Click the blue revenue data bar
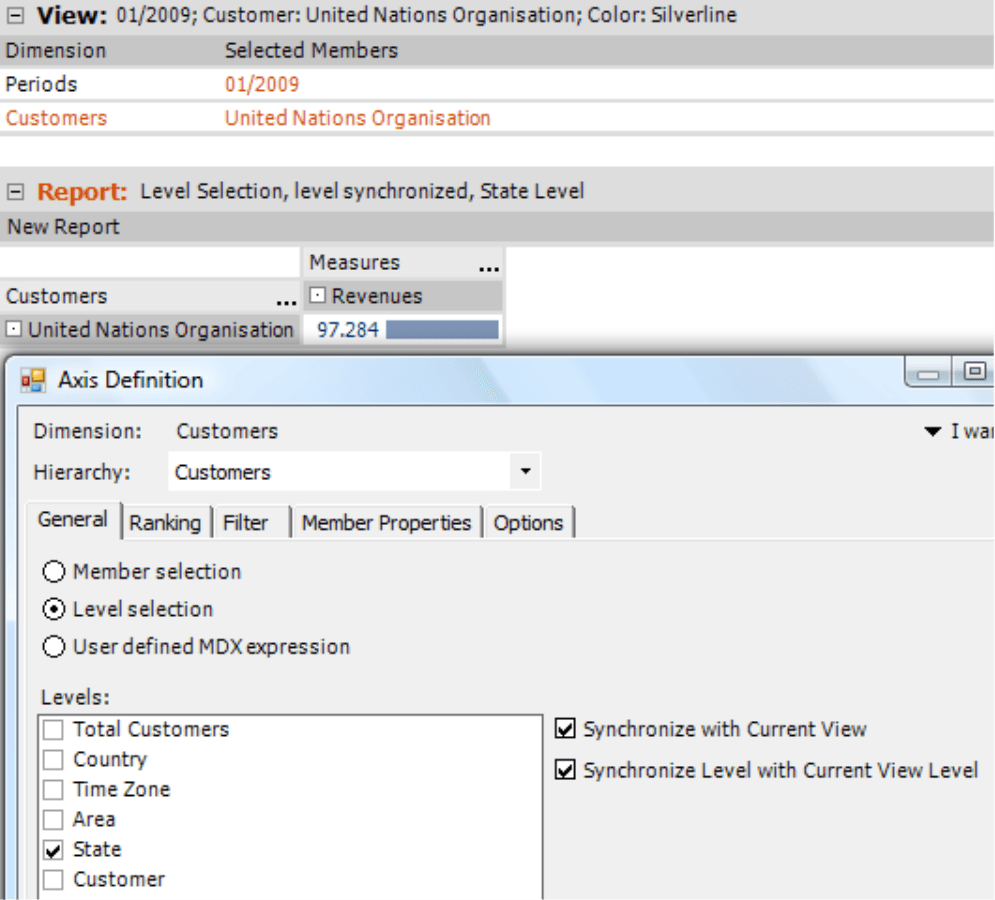Viewport: 995px width, 900px height. [x=442, y=329]
